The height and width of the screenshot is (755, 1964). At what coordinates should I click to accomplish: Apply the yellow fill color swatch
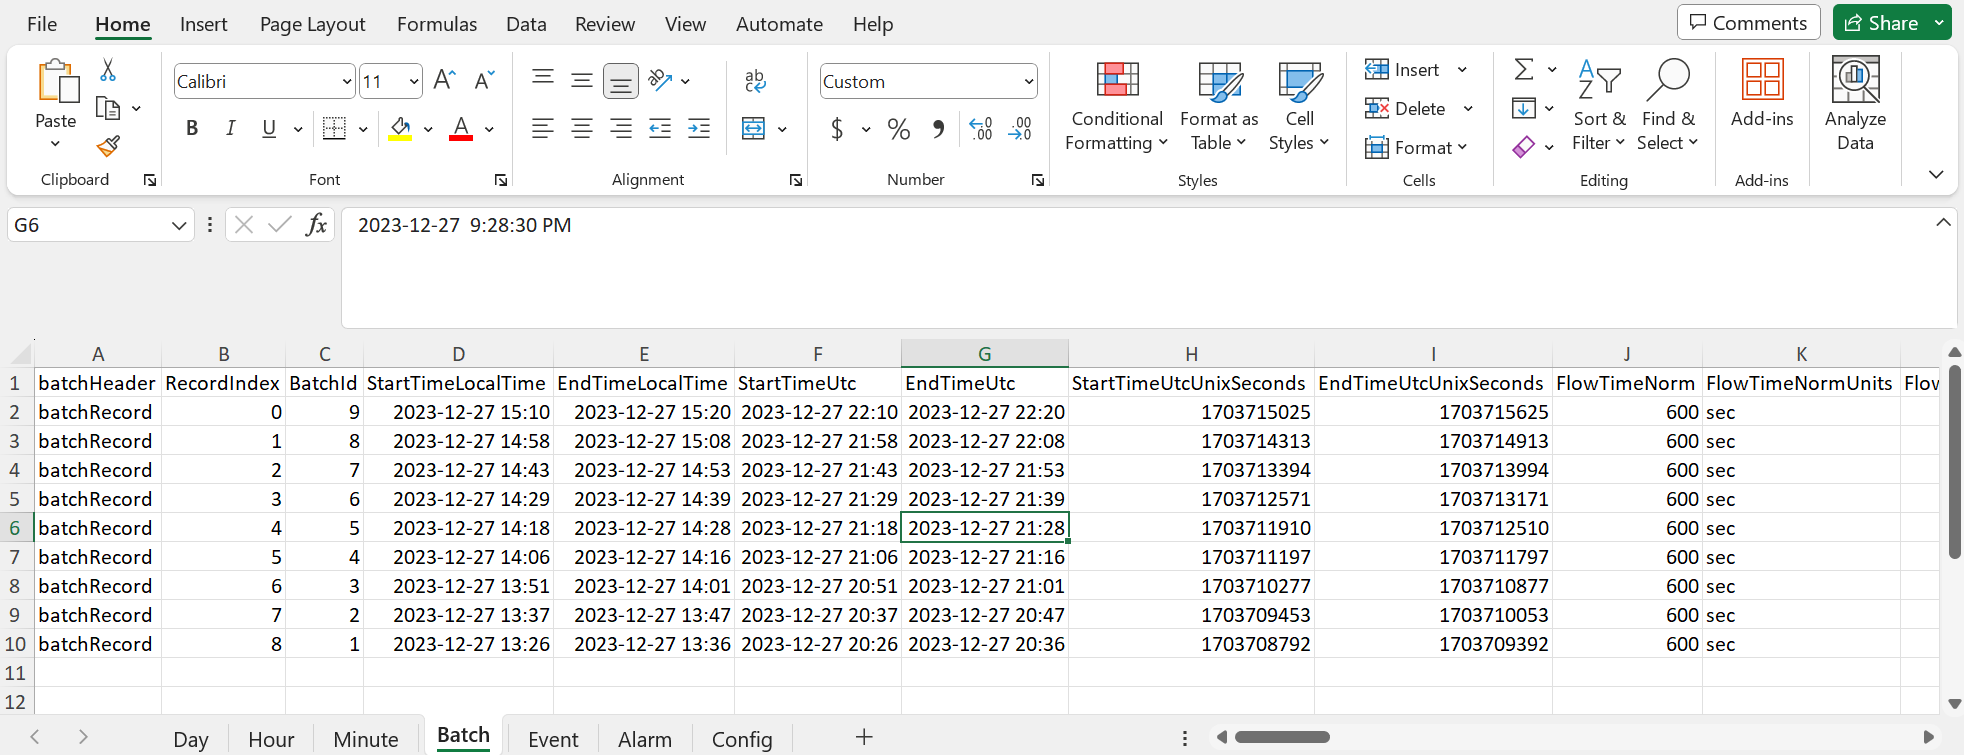click(400, 129)
